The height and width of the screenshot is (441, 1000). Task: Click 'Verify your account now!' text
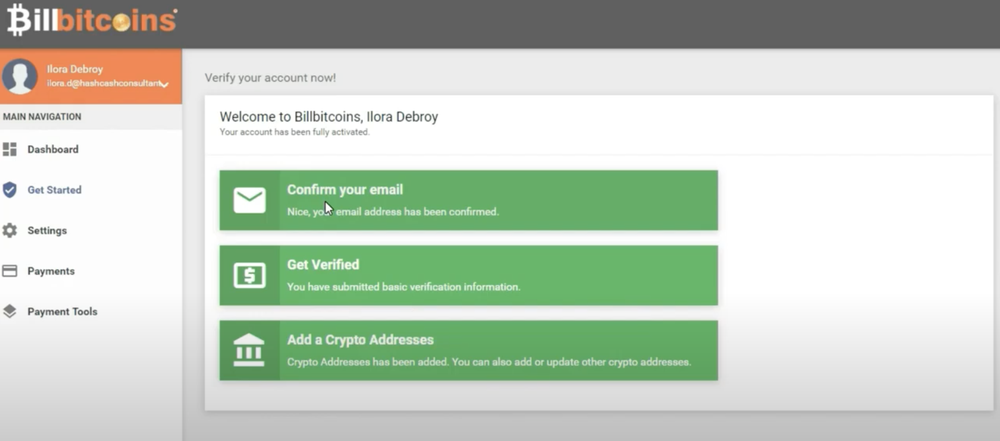tap(270, 78)
